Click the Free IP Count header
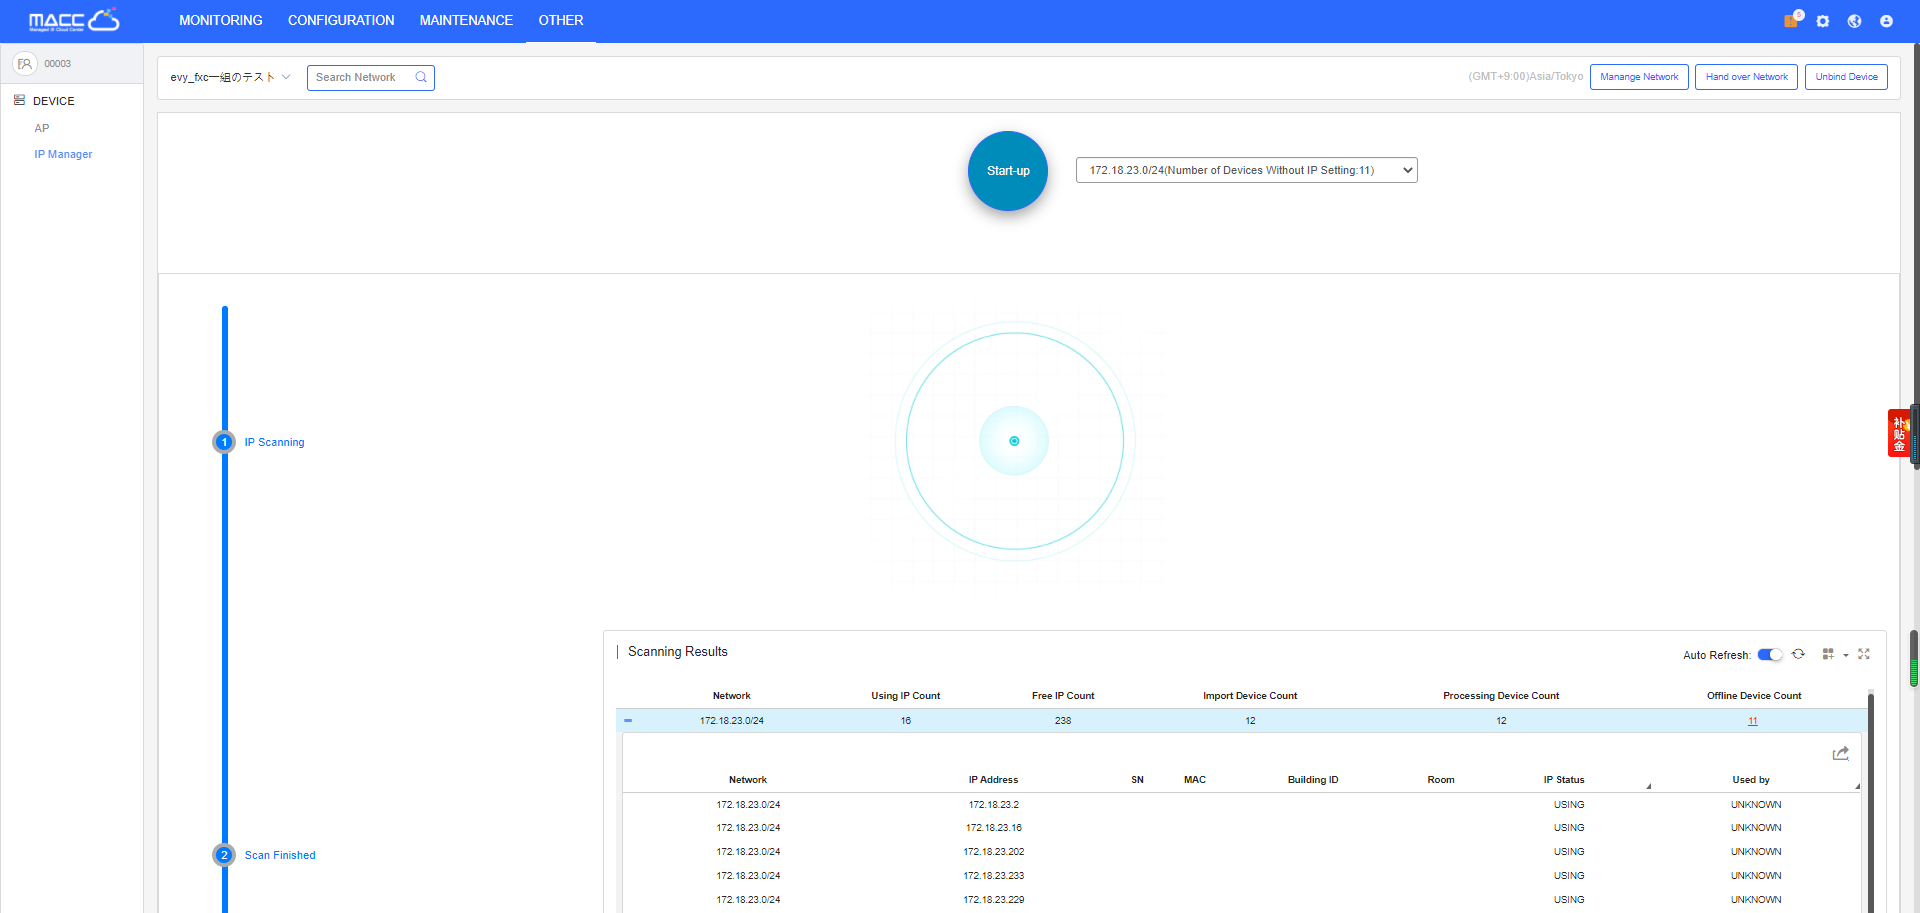1920x913 pixels. point(1063,696)
